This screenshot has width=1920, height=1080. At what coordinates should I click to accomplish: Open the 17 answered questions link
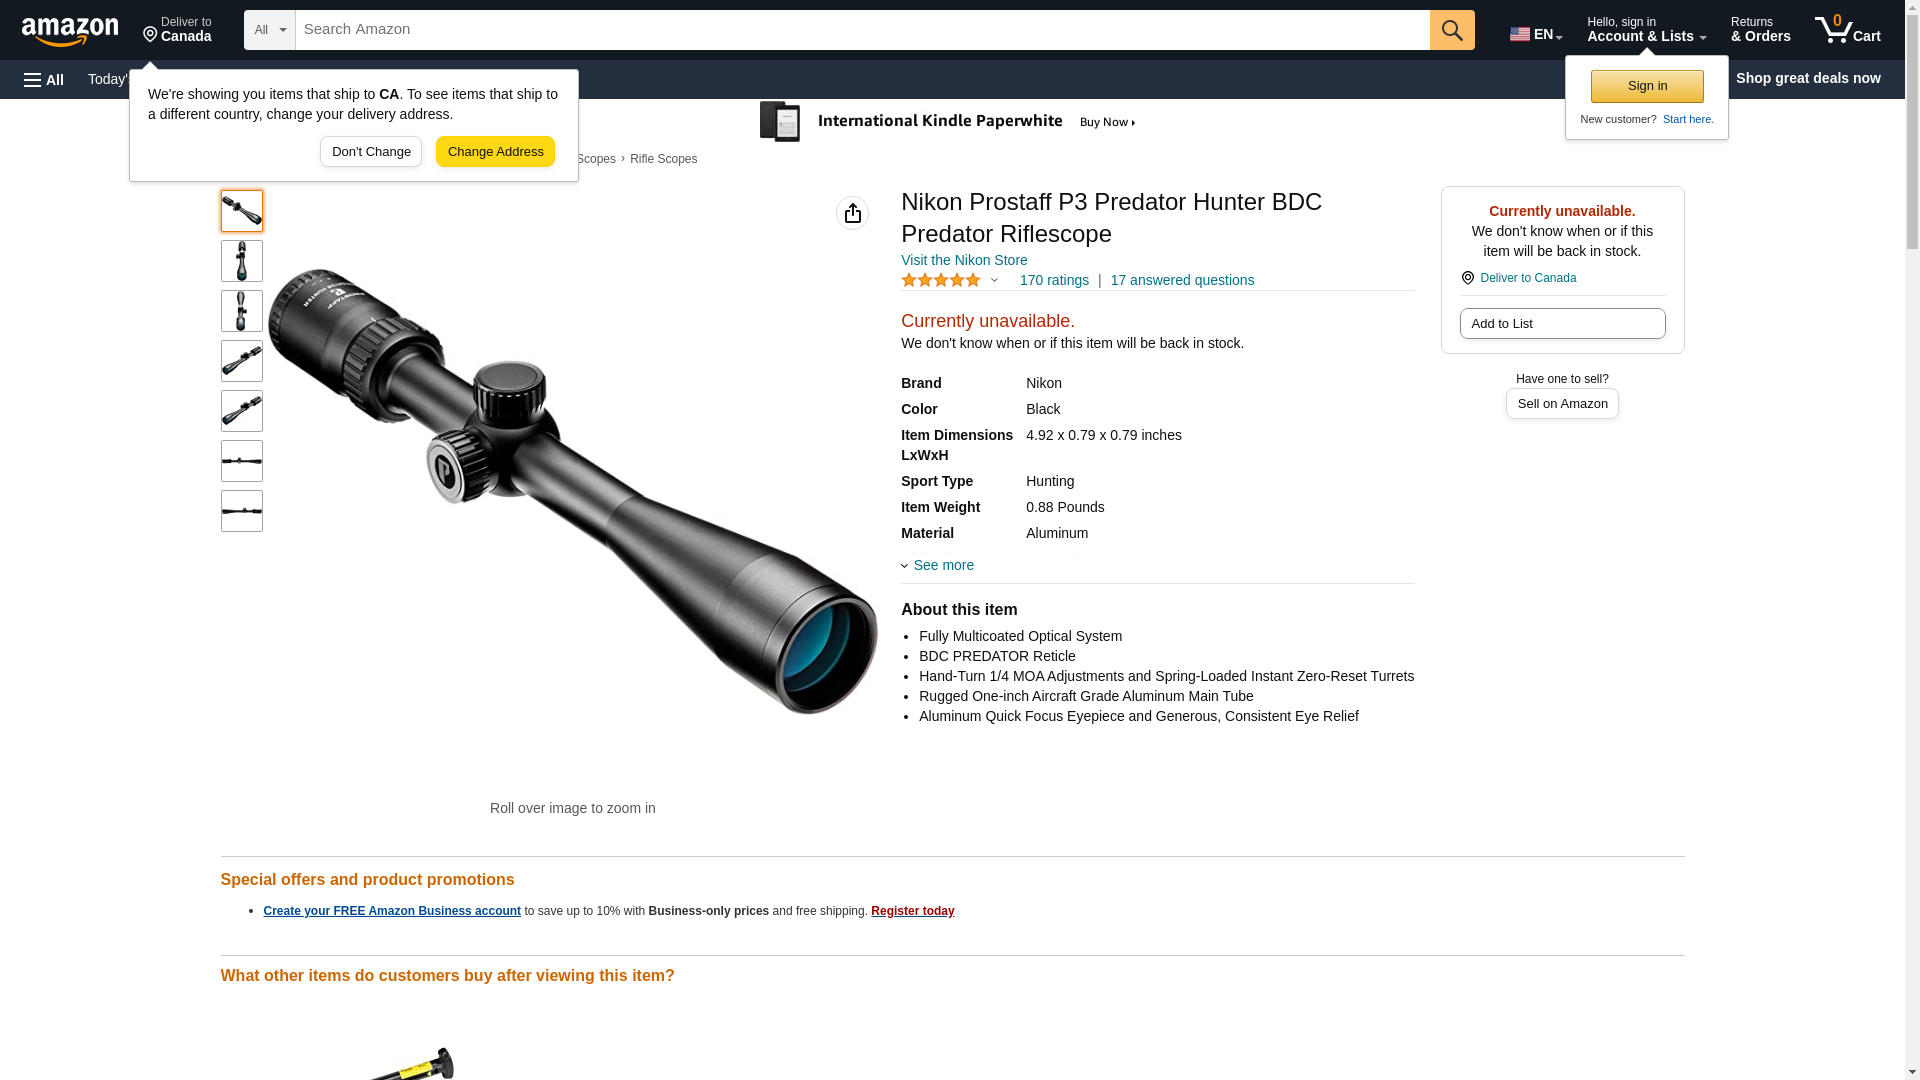[x=1181, y=281]
